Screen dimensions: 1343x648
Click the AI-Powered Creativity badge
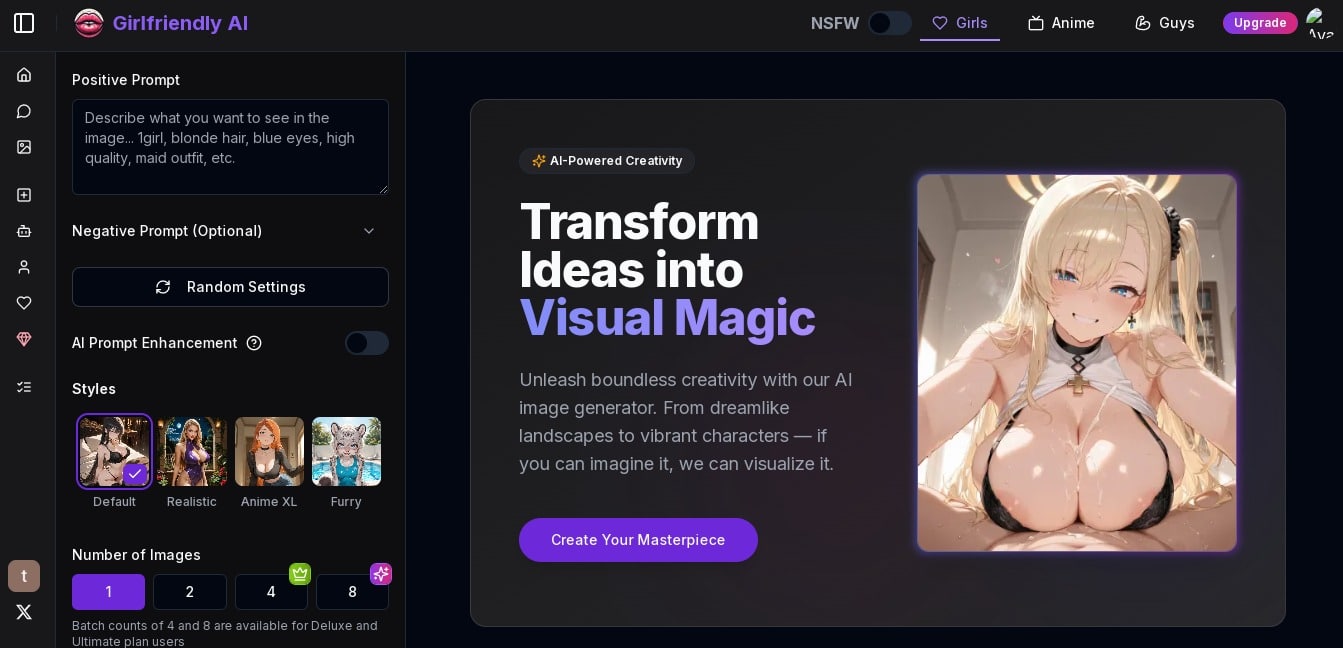607,161
